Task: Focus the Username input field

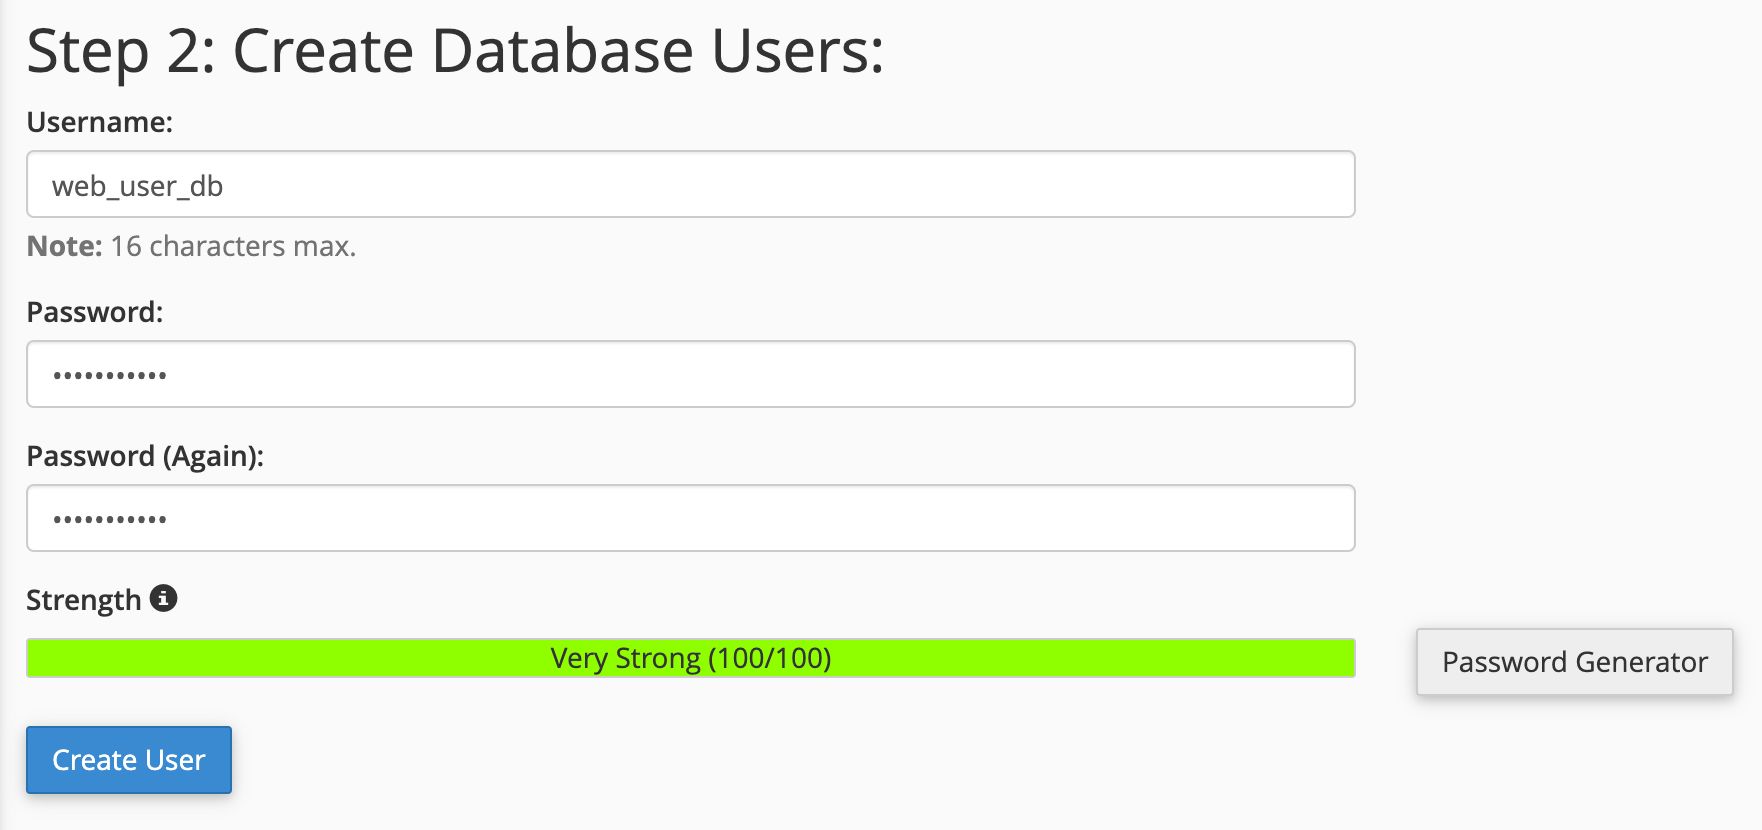Action: [690, 184]
